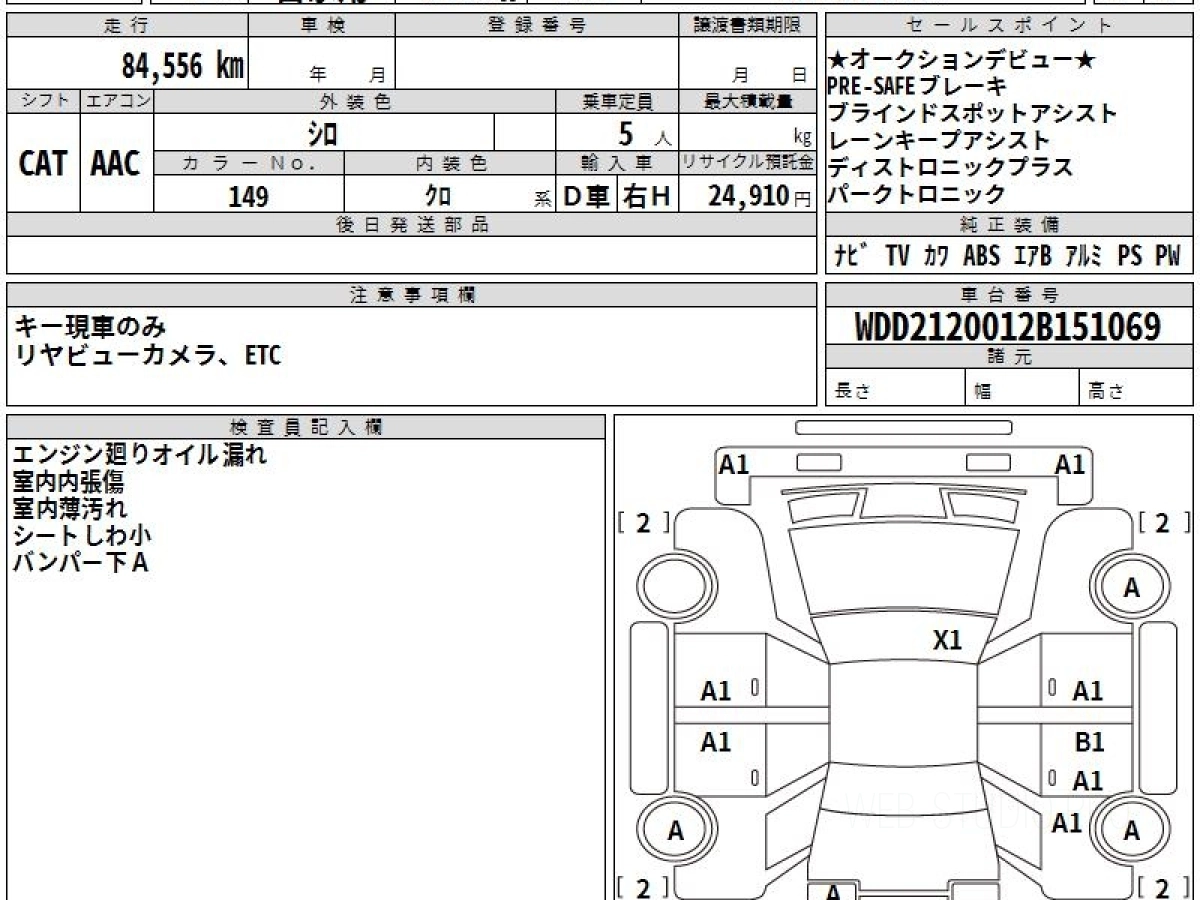Screen dimensions: 1200x900
Task: Click the 後日発送部品 header
Action: 412,225
